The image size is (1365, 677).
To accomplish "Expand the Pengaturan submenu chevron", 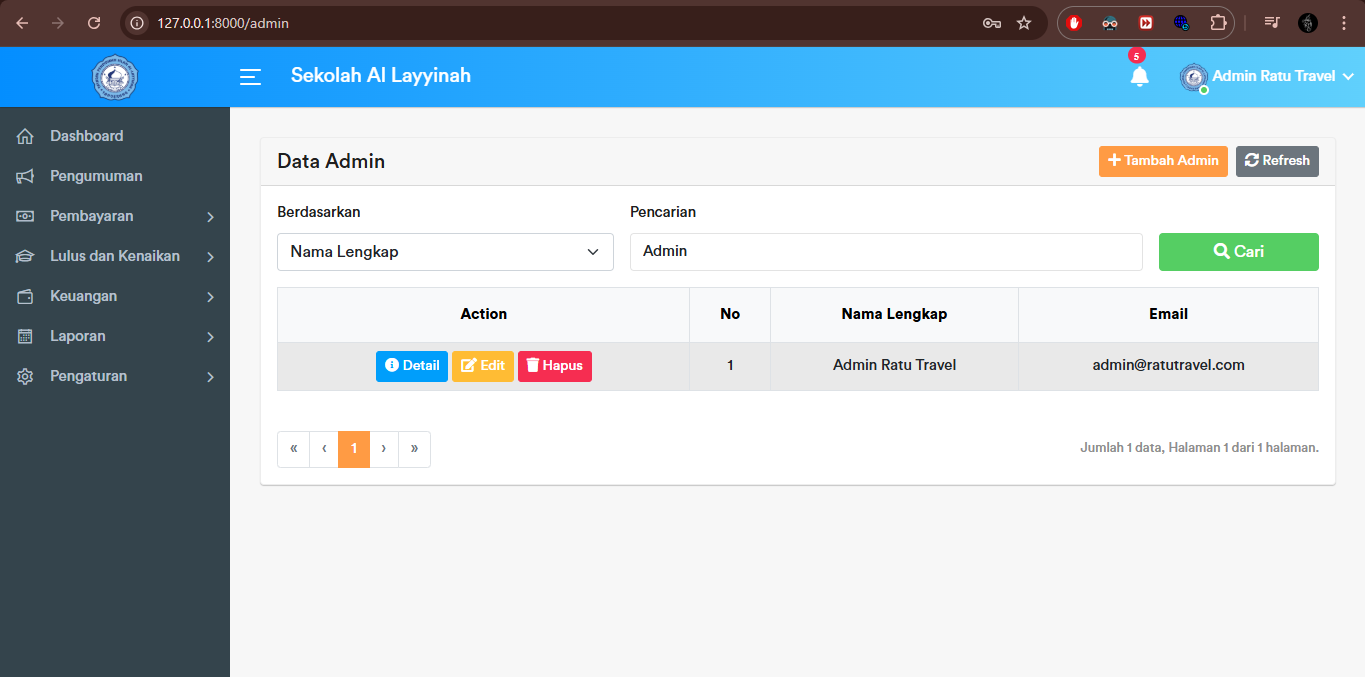I will [211, 377].
